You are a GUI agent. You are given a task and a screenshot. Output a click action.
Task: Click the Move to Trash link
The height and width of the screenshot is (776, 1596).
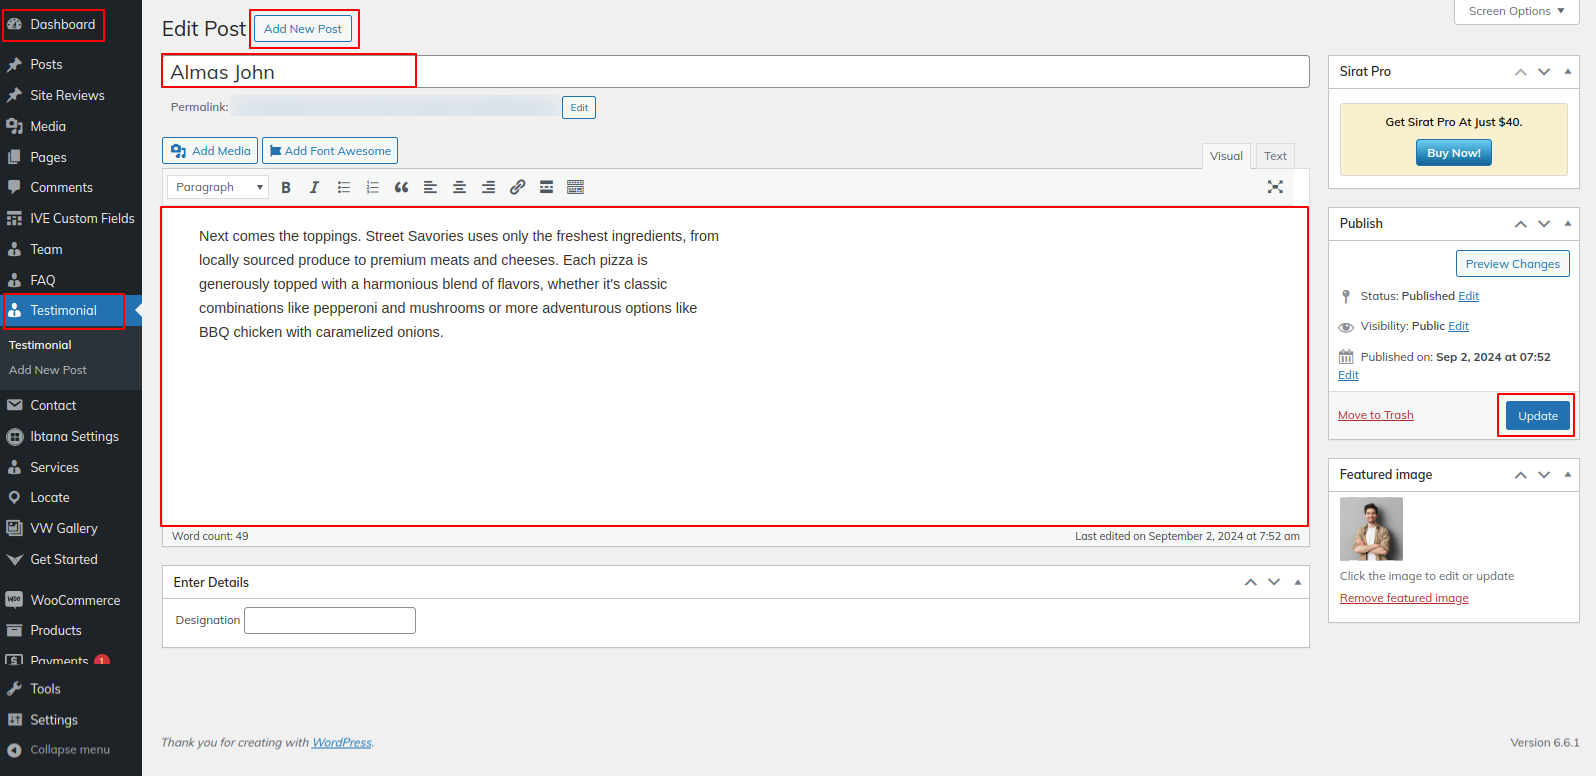pos(1375,415)
